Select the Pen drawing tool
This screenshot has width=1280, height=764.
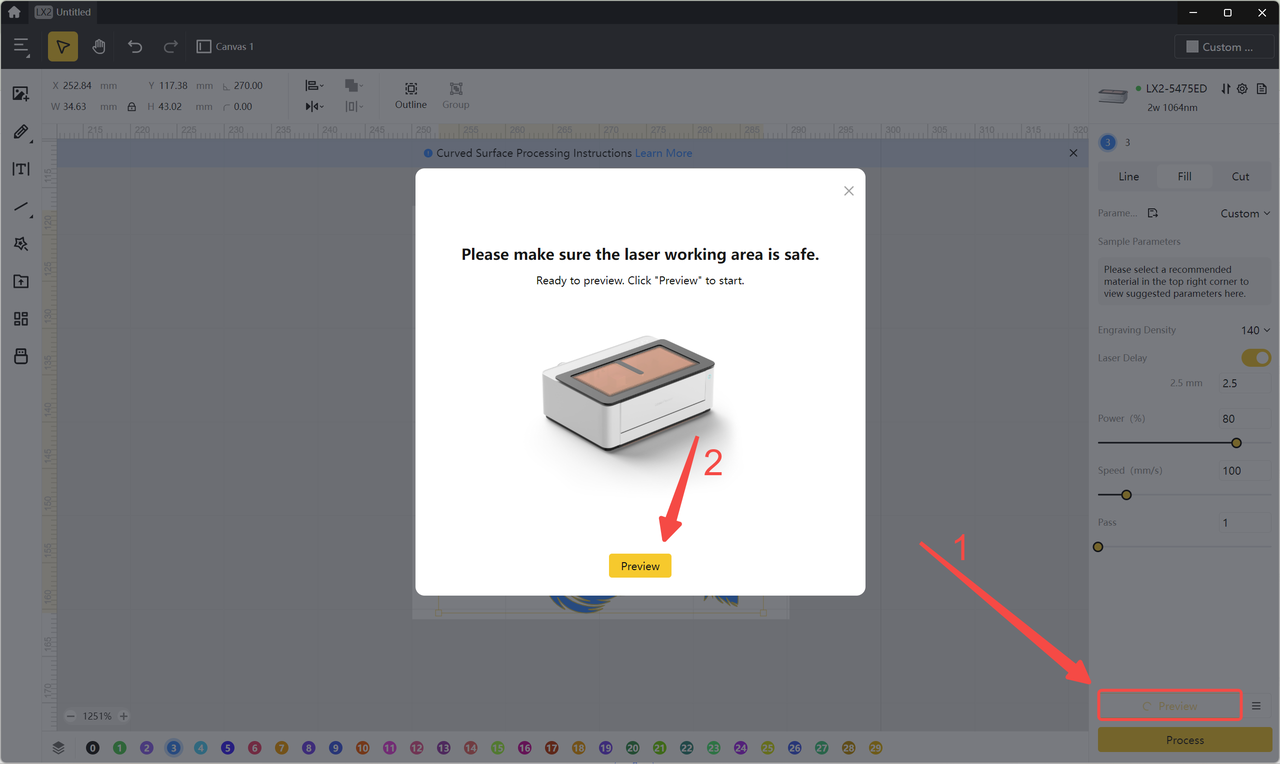[20, 132]
